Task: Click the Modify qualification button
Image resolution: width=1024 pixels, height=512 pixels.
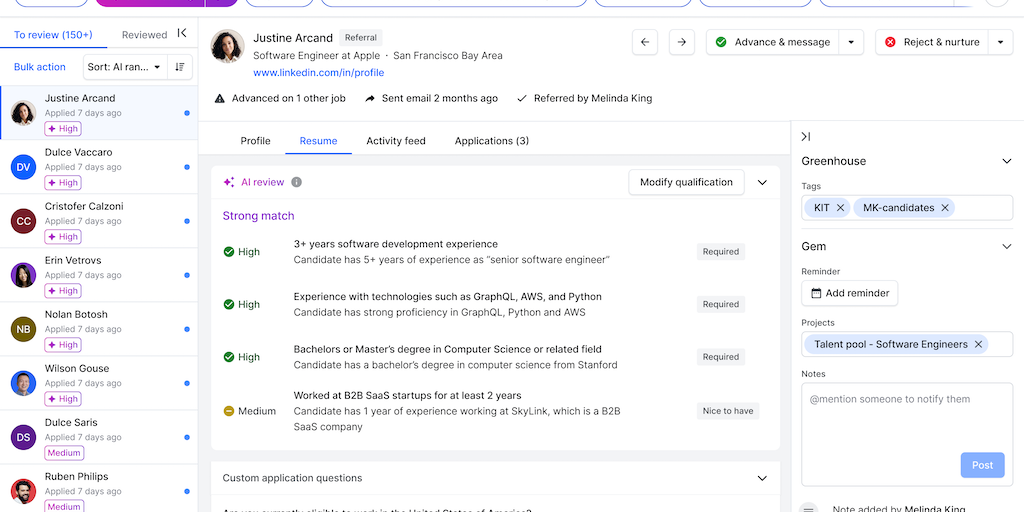Action: coord(686,182)
